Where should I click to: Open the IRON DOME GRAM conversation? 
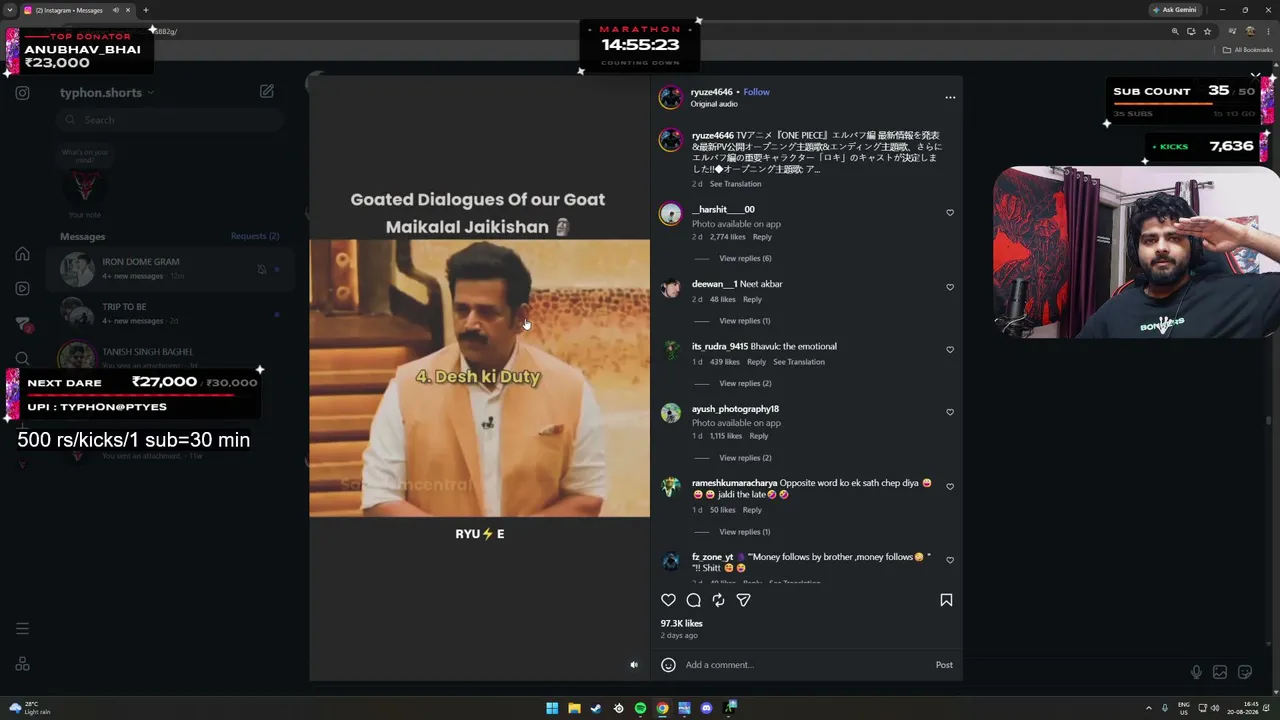[x=170, y=269]
